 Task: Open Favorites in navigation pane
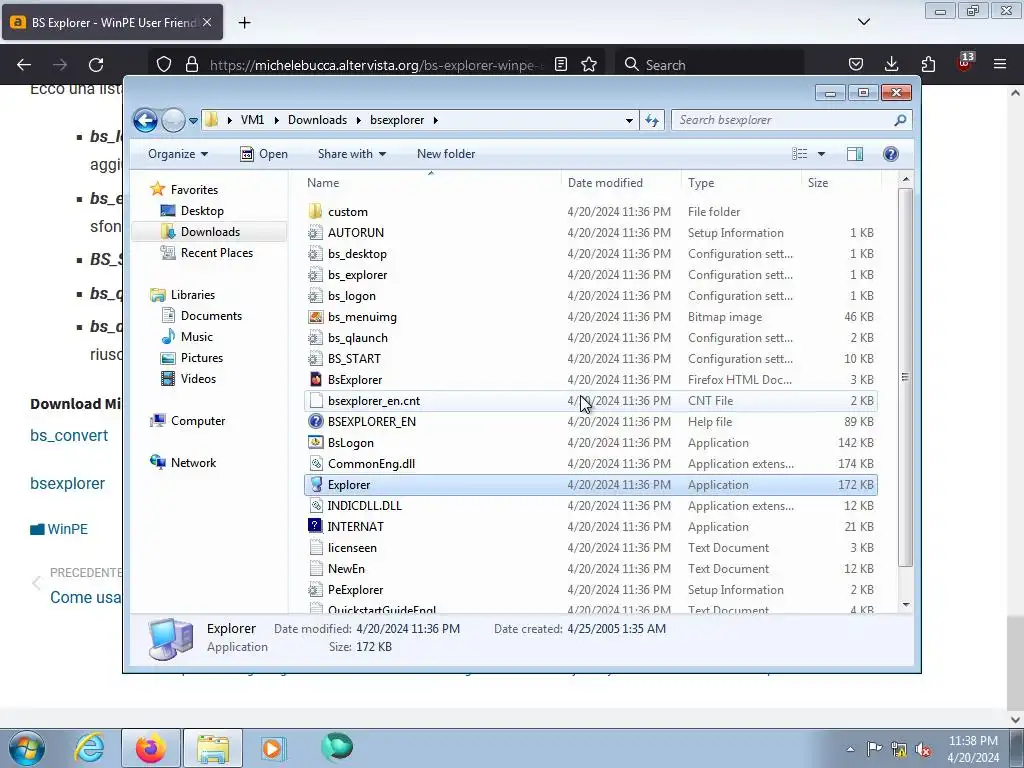pos(194,189)
